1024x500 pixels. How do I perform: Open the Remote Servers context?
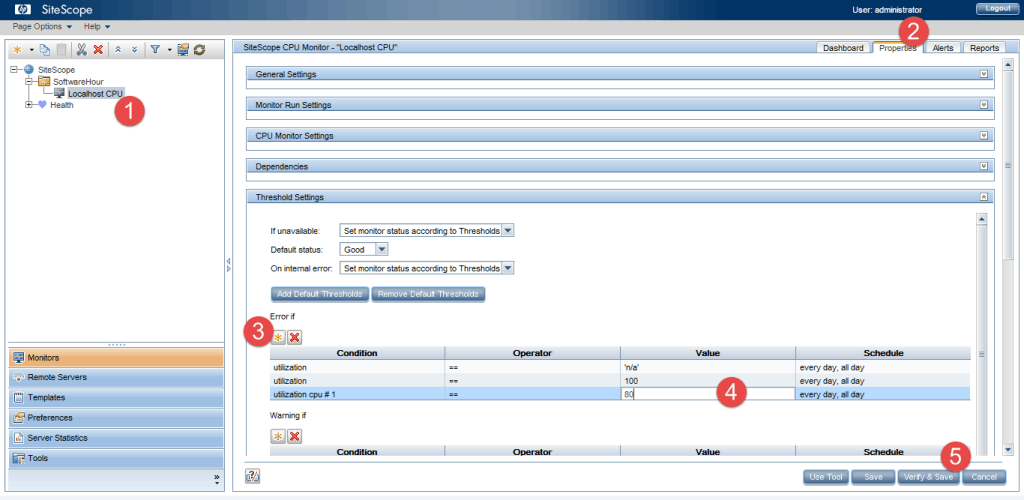coord(115,377)
